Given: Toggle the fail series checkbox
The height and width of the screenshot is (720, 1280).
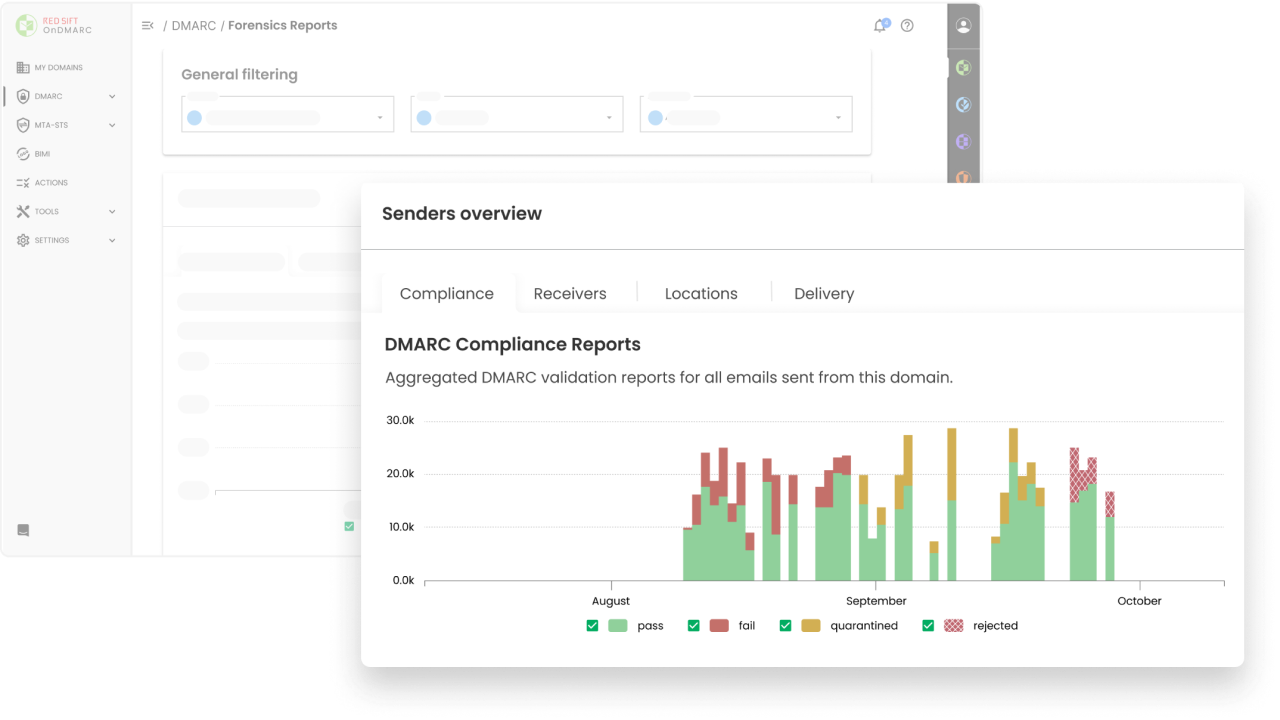Looking at the screenshot, I should coord(693,626).
